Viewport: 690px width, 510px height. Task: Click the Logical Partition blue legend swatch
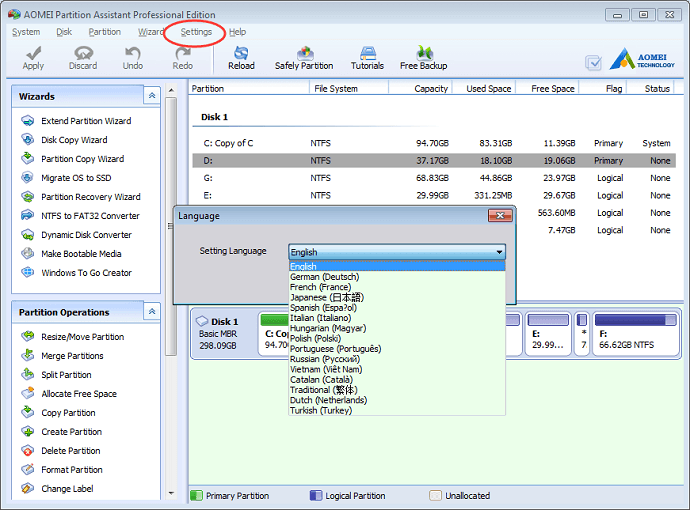tap(316, 495)
